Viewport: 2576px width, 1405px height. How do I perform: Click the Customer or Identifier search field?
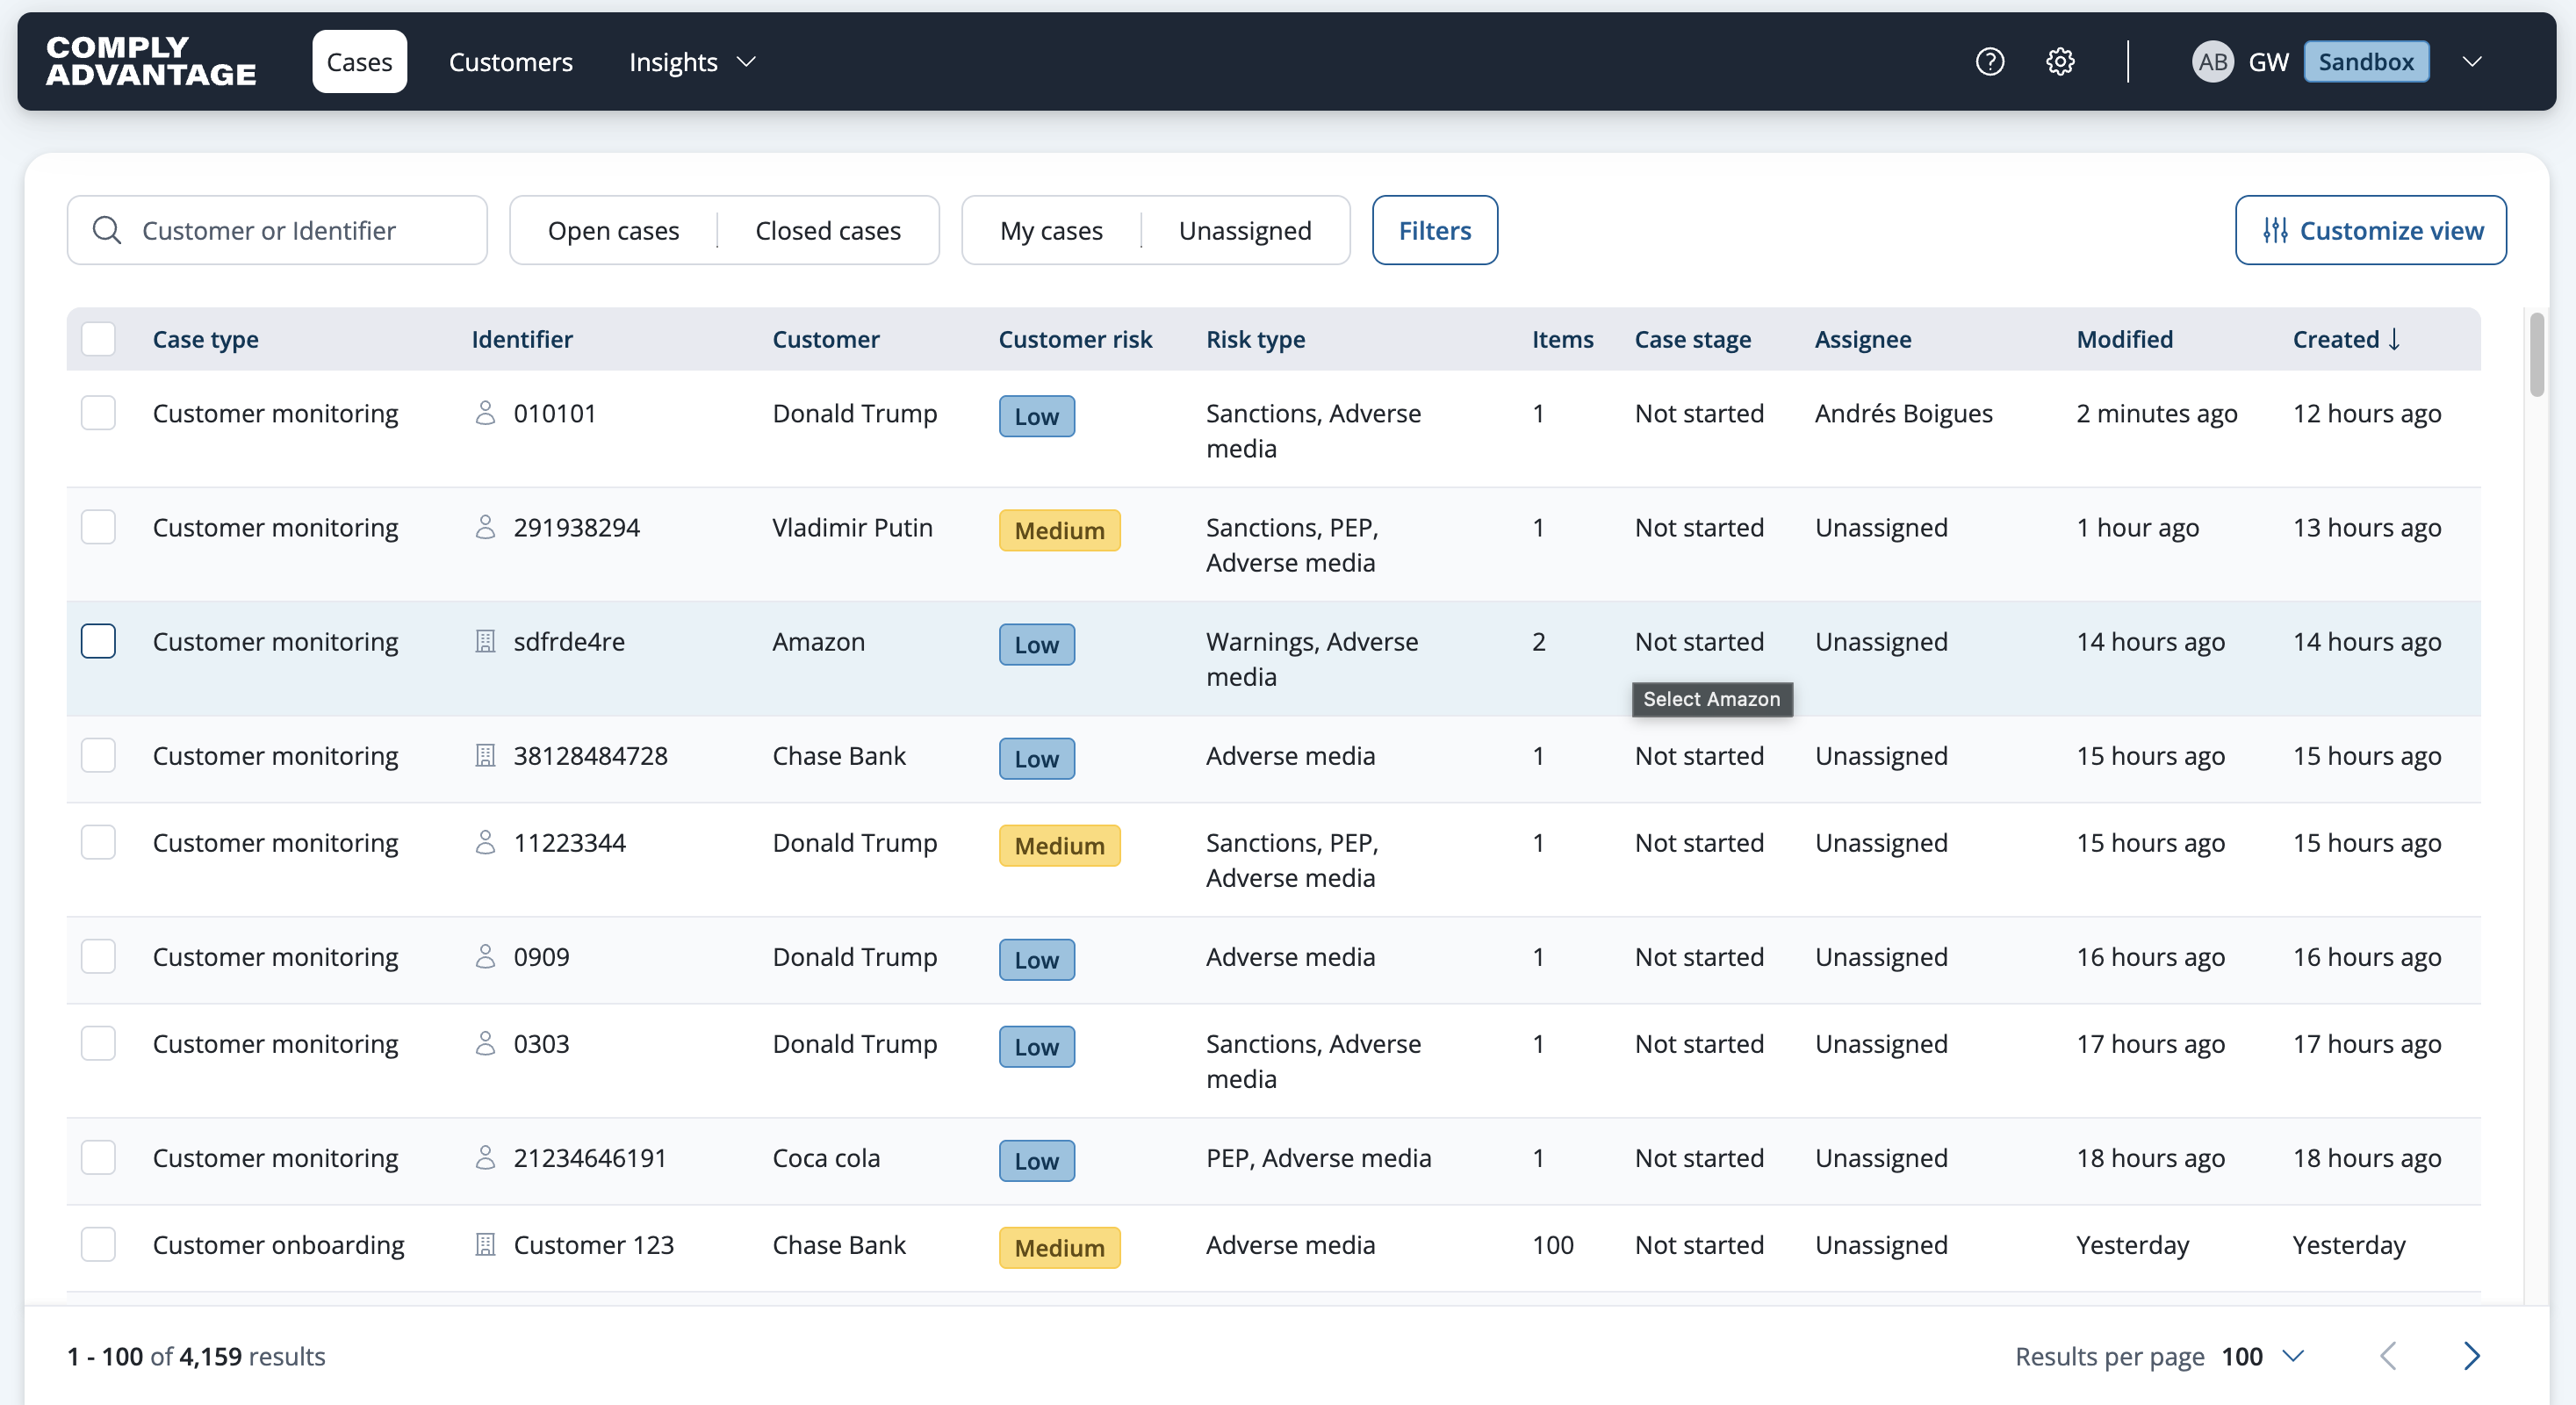[x=277, y=230]
